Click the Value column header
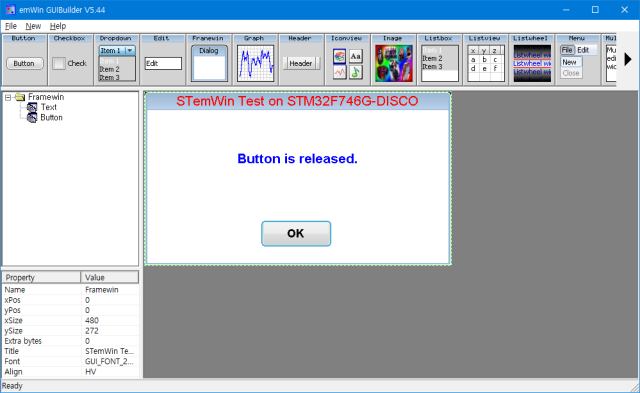 pyautogui.click(x=110, y=278)
